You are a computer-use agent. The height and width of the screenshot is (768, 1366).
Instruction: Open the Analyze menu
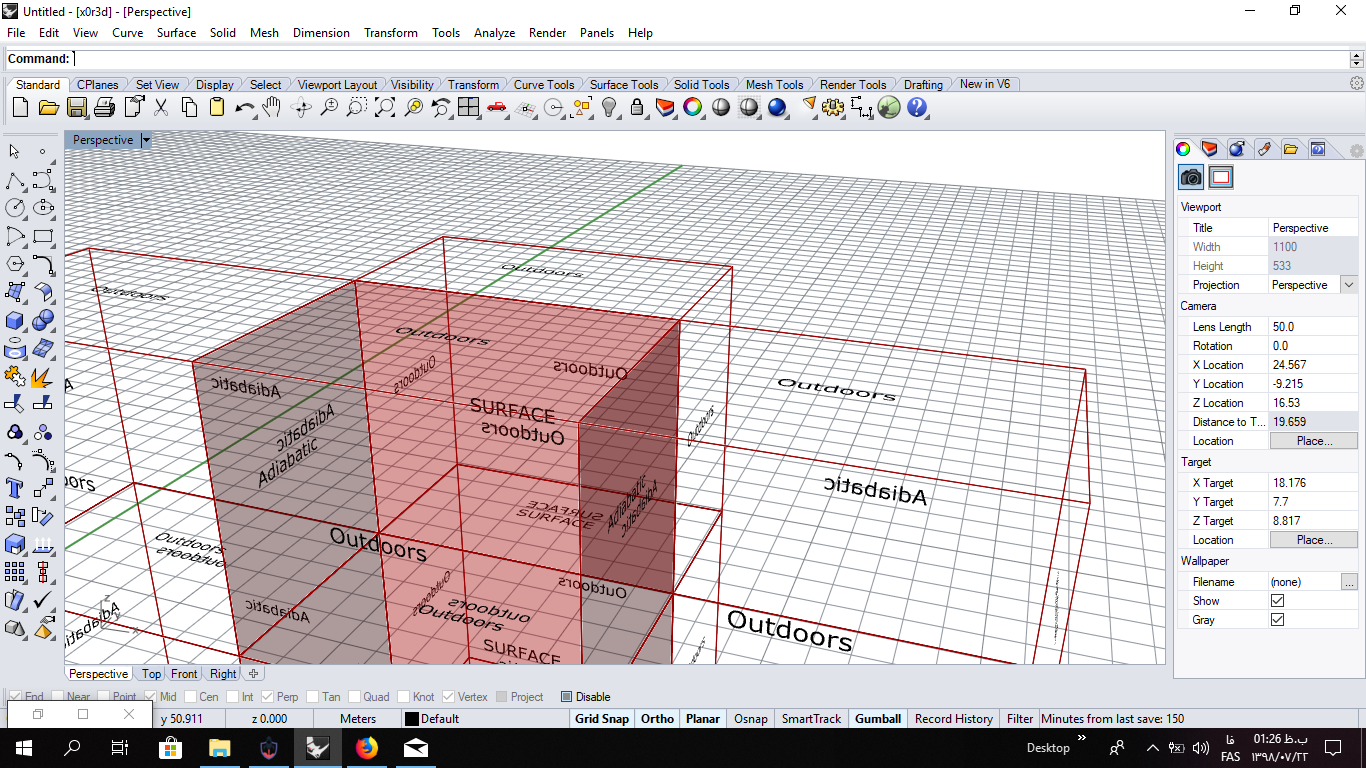(494, 33)
